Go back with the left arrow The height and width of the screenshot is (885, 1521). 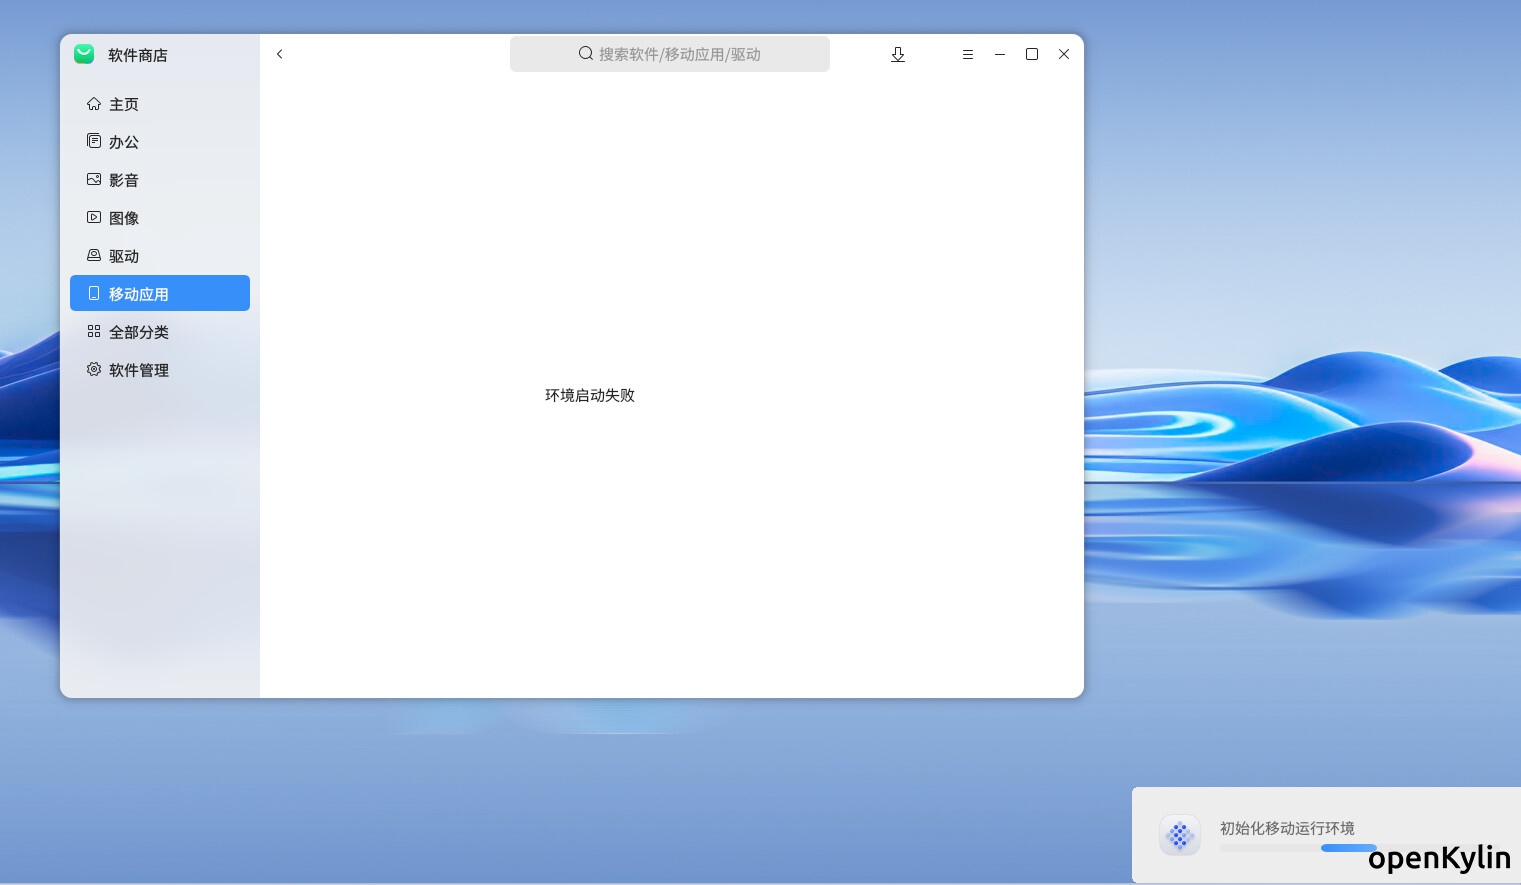click(280, 54)
